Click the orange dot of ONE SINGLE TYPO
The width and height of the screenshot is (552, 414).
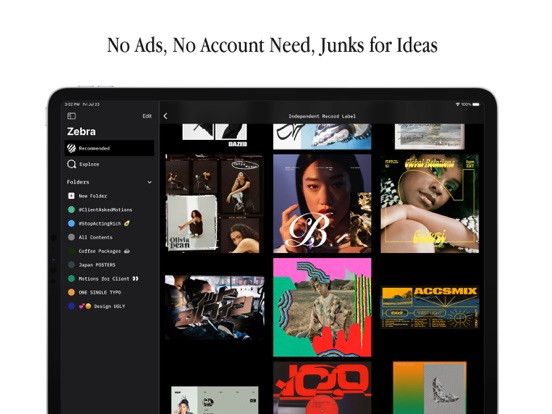click(71, 292)
